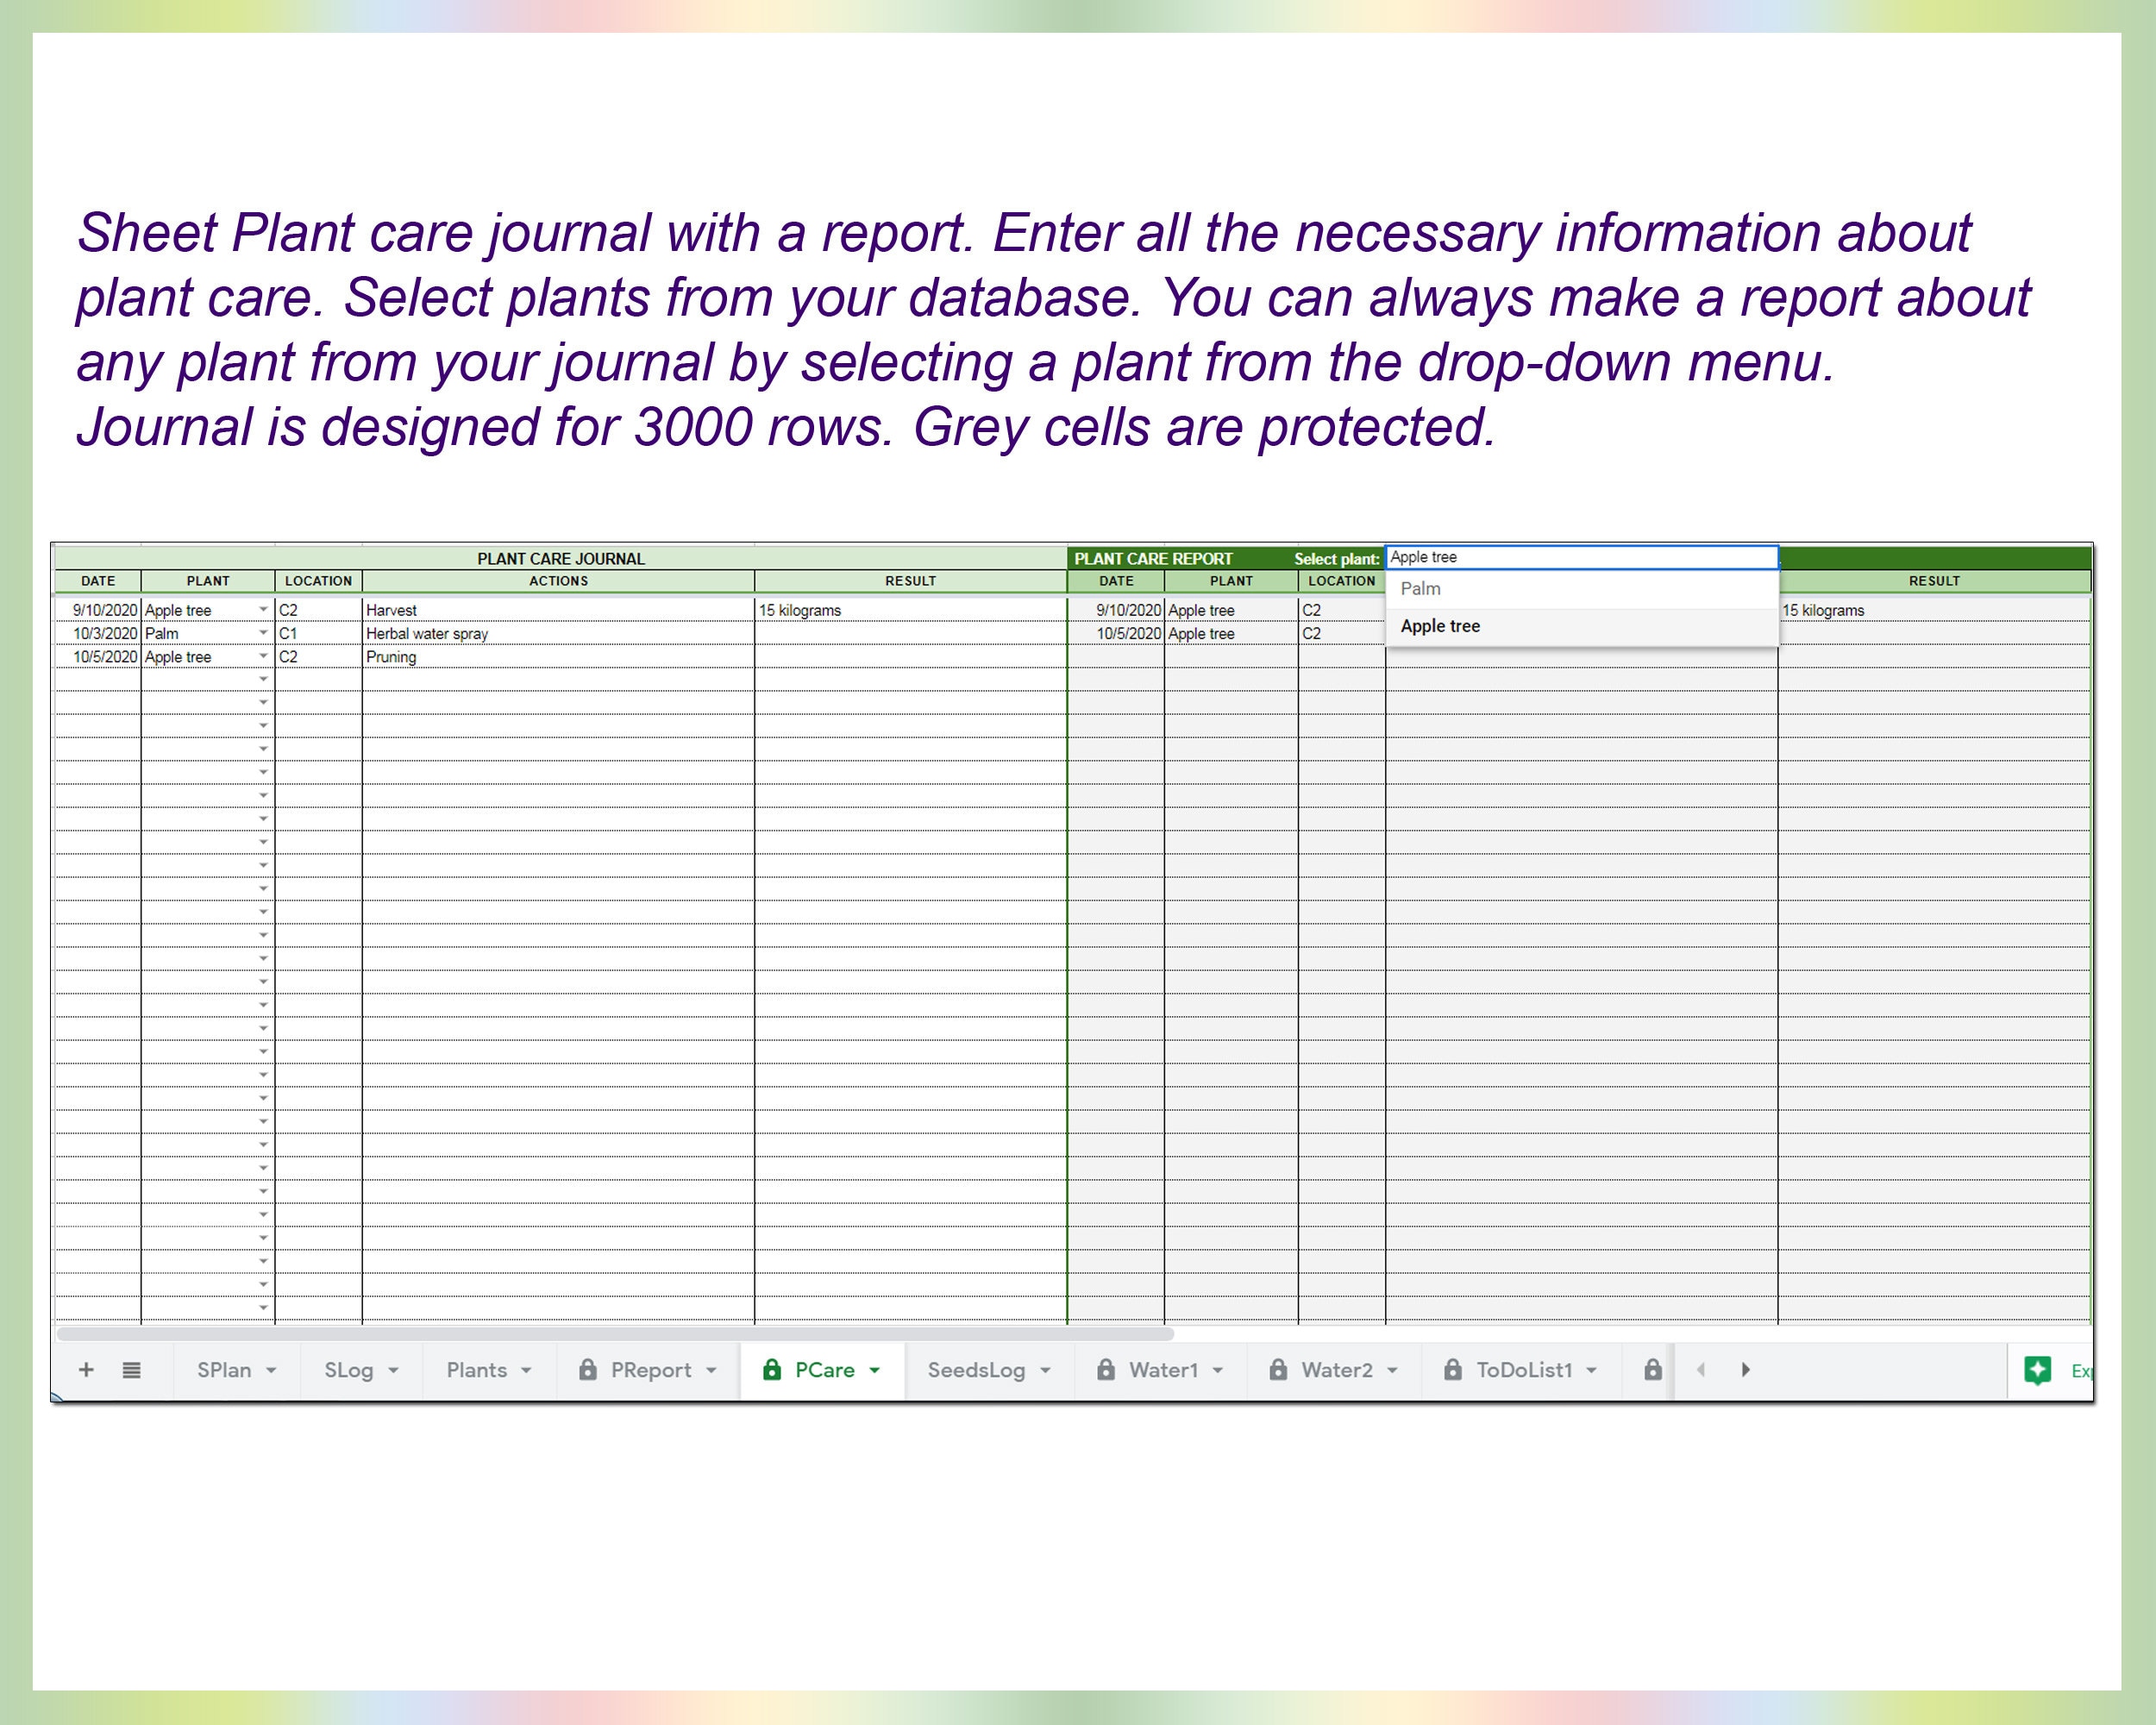Click the right sheet-scroll arrow
2156x1725 pixels.
[x=1746, y=1370]
